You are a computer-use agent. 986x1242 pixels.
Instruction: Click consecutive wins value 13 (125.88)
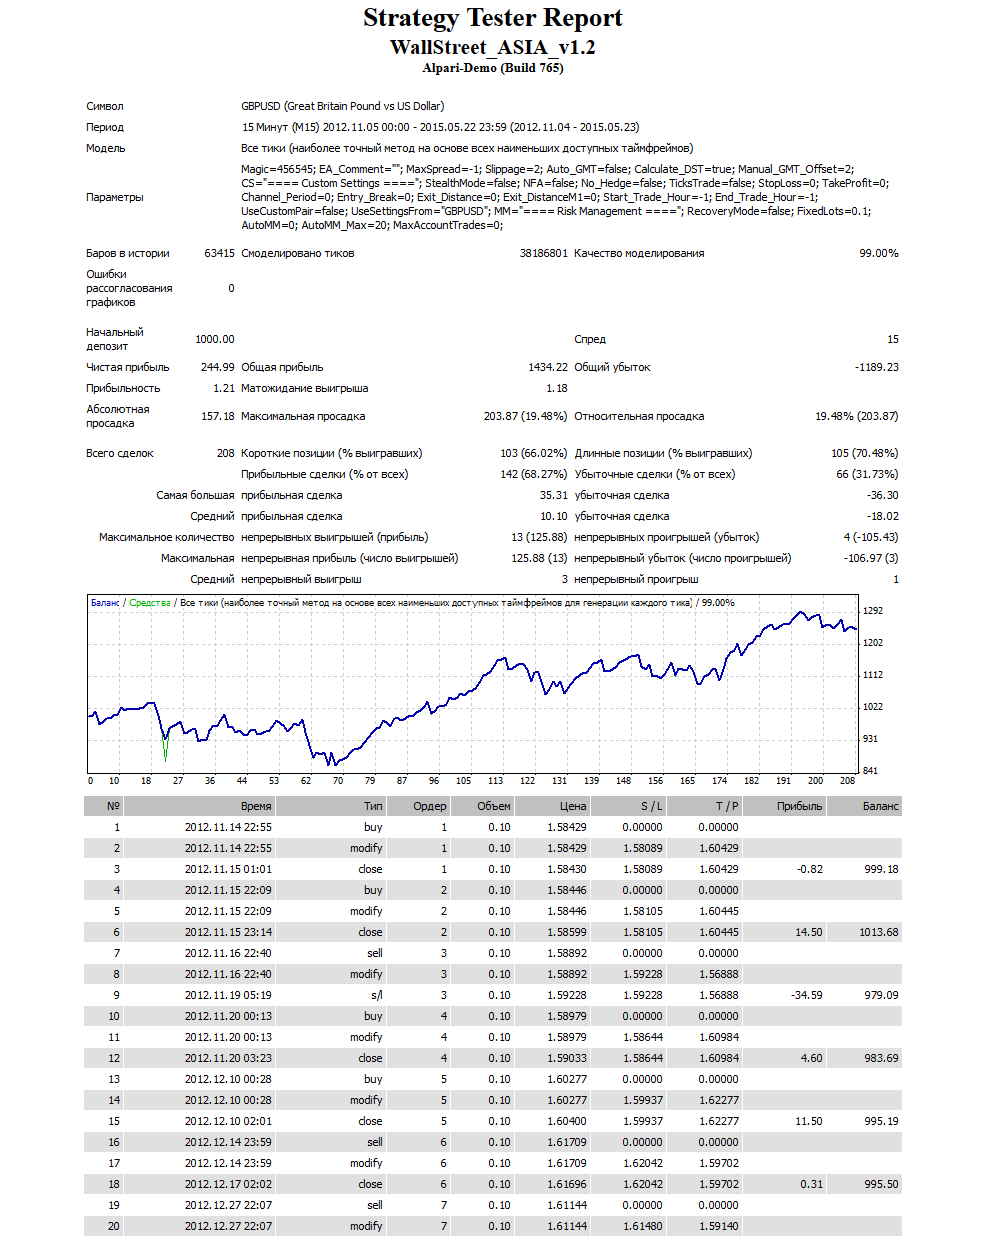click(x=540, y=537)
